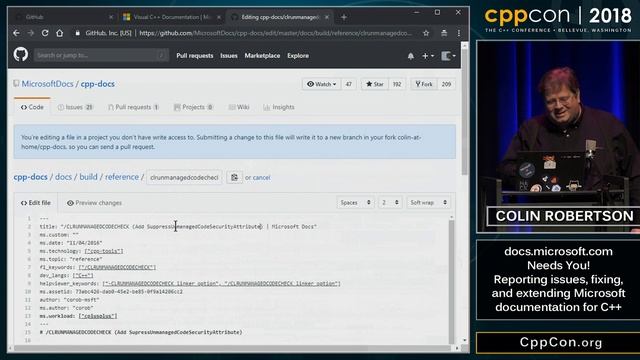Open the MicrosoftDocs organization link
640x360 pixels.
click(x=47, y=84)
